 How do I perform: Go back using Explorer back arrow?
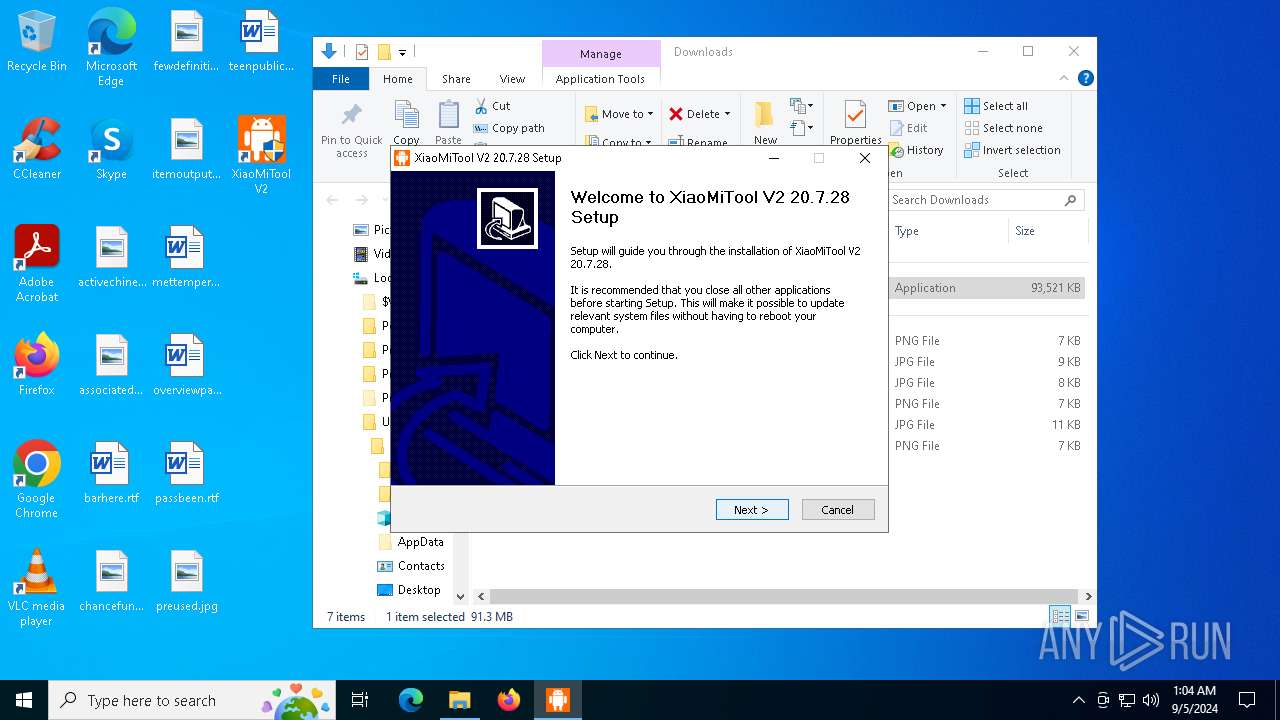click(333, 200)
